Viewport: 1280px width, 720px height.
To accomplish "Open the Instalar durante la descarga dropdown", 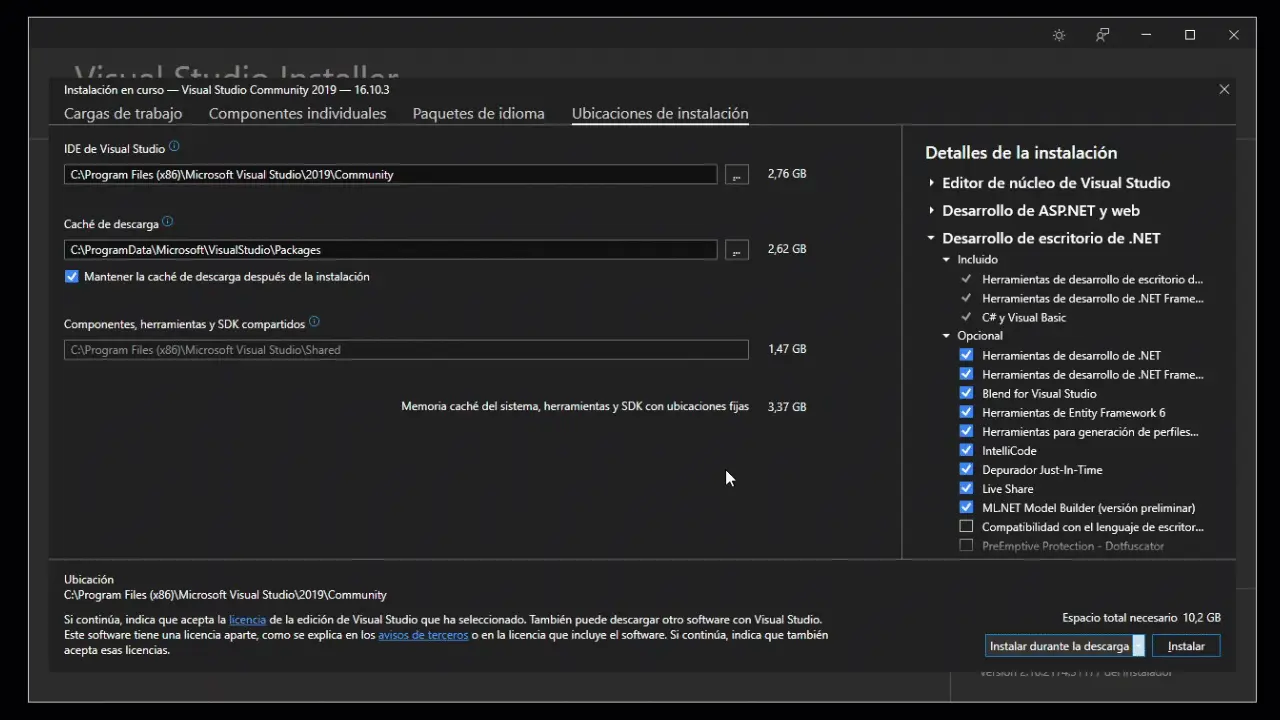I will tap(1138, 646).
